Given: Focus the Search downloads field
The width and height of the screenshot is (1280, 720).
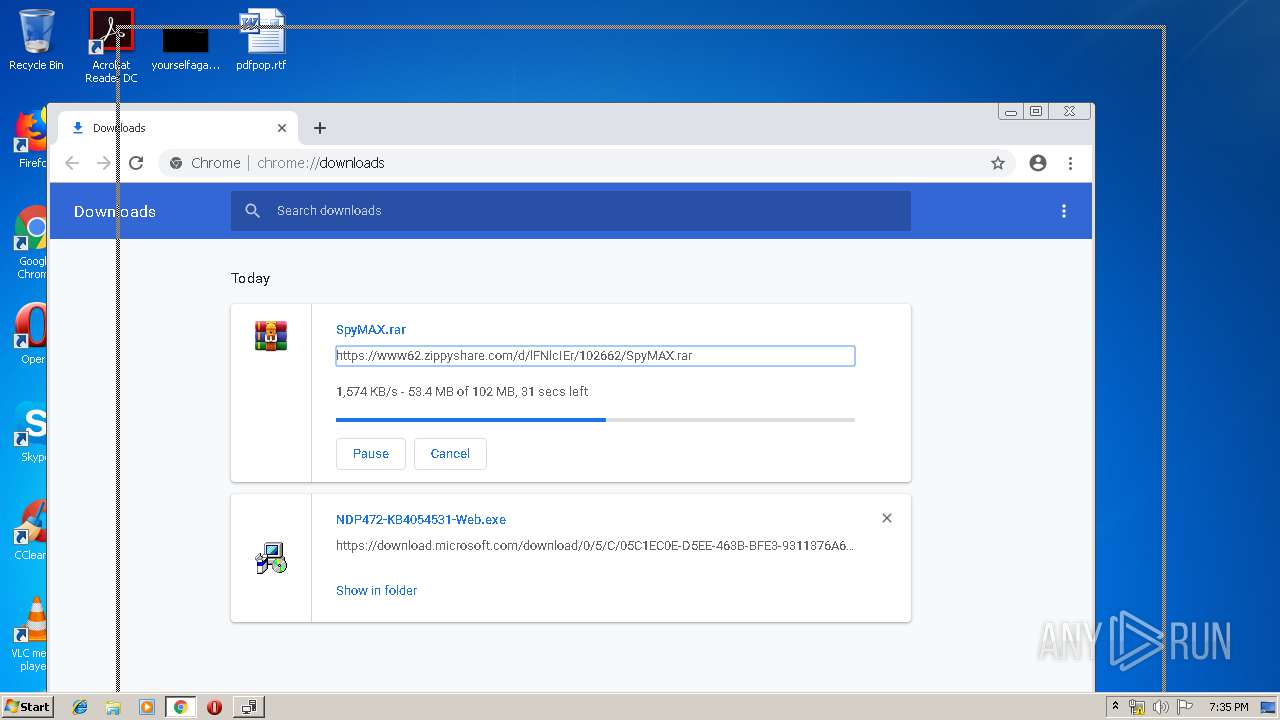Looking at the screenshot, I should pyautogui.click(x=571, y=211).
